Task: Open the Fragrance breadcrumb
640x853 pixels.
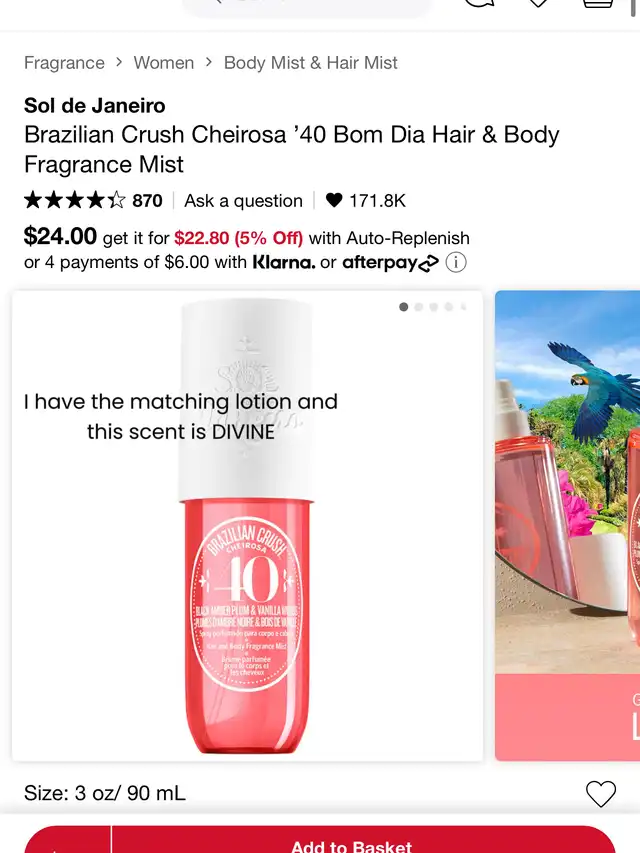Action: [64, 63]
